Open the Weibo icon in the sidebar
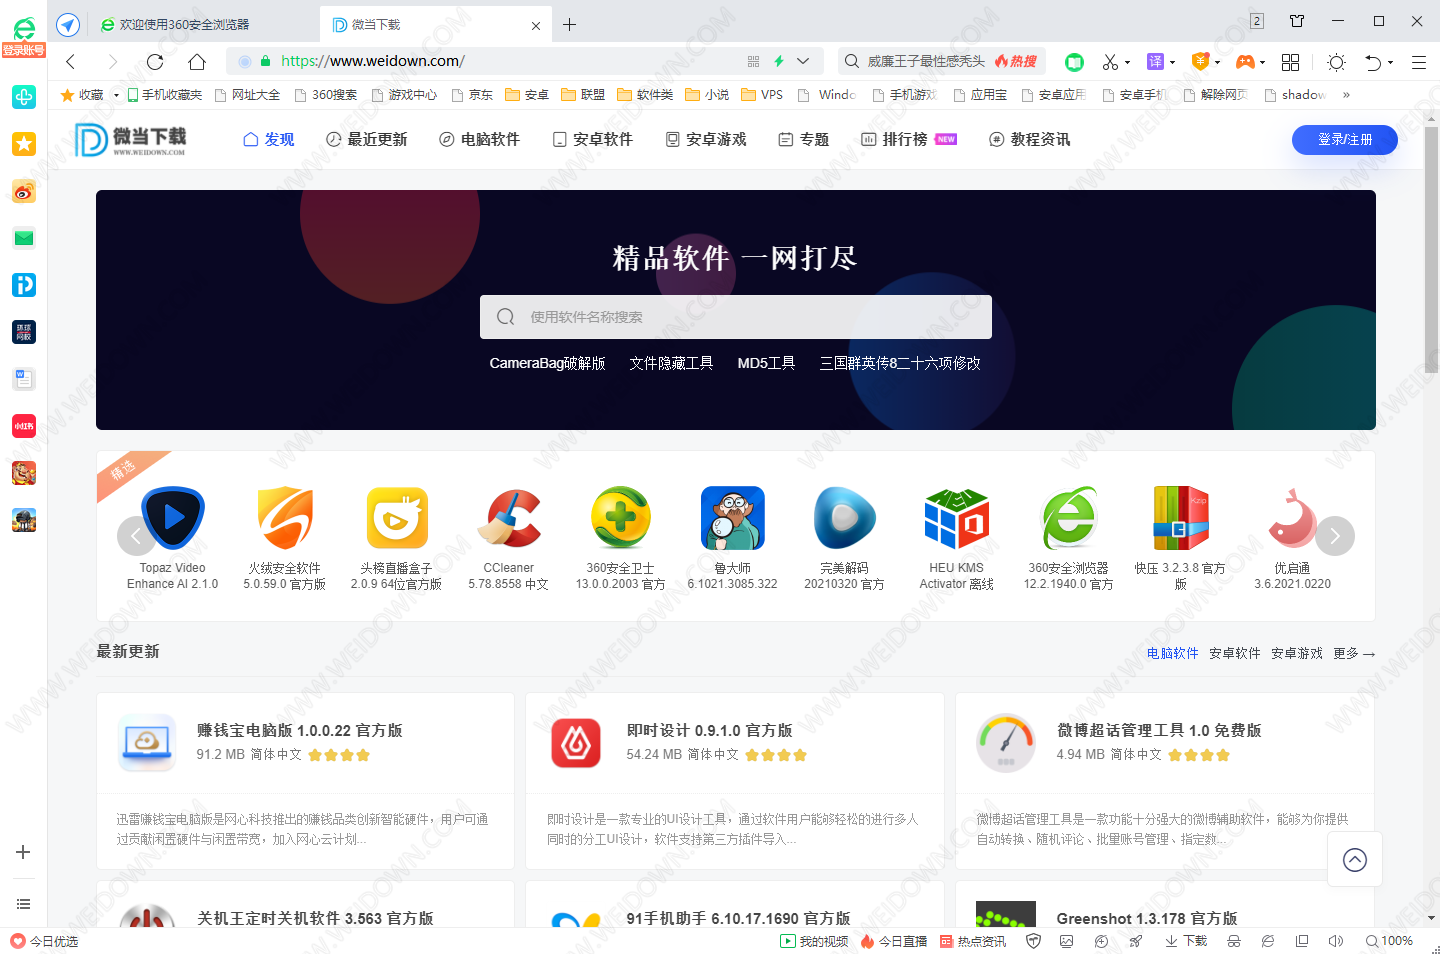Screen dimensions: 1440x954 coord(24,191)
